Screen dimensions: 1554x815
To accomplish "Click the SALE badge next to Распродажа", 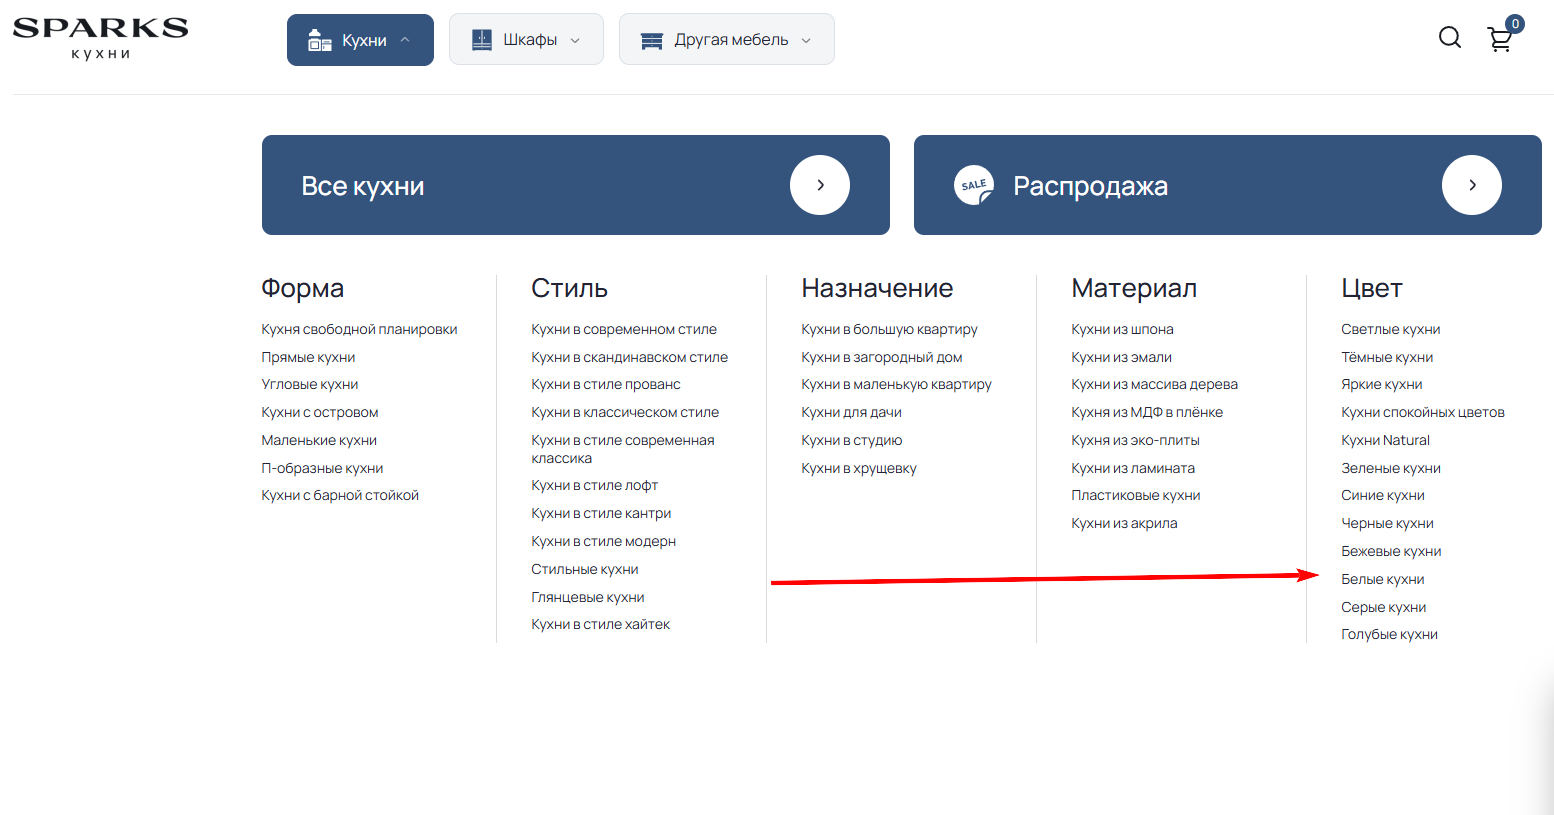I will pyautogui.click(x=974, y=184).
